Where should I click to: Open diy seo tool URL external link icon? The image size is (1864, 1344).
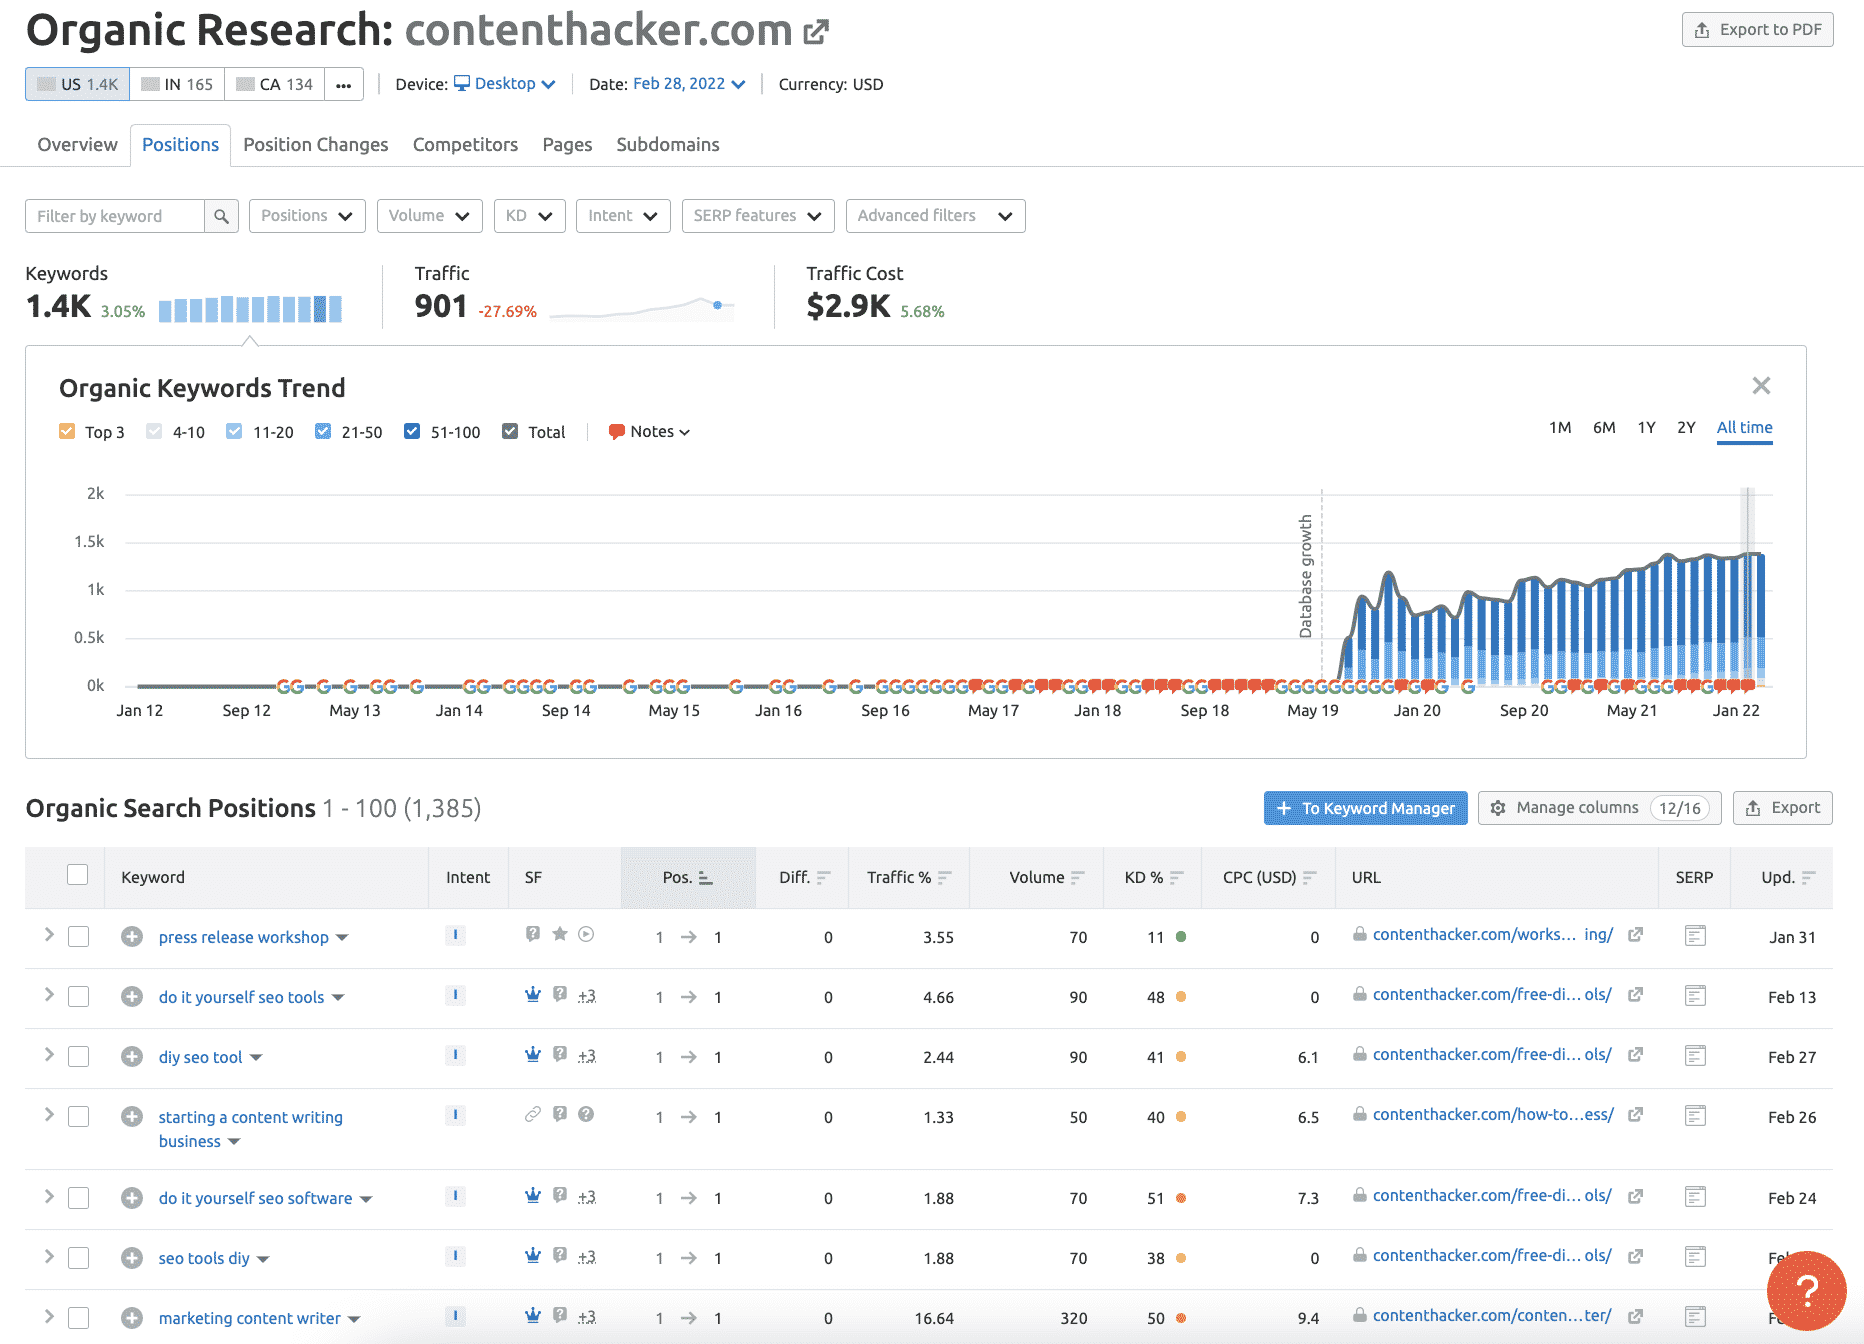(1636, 1055)
